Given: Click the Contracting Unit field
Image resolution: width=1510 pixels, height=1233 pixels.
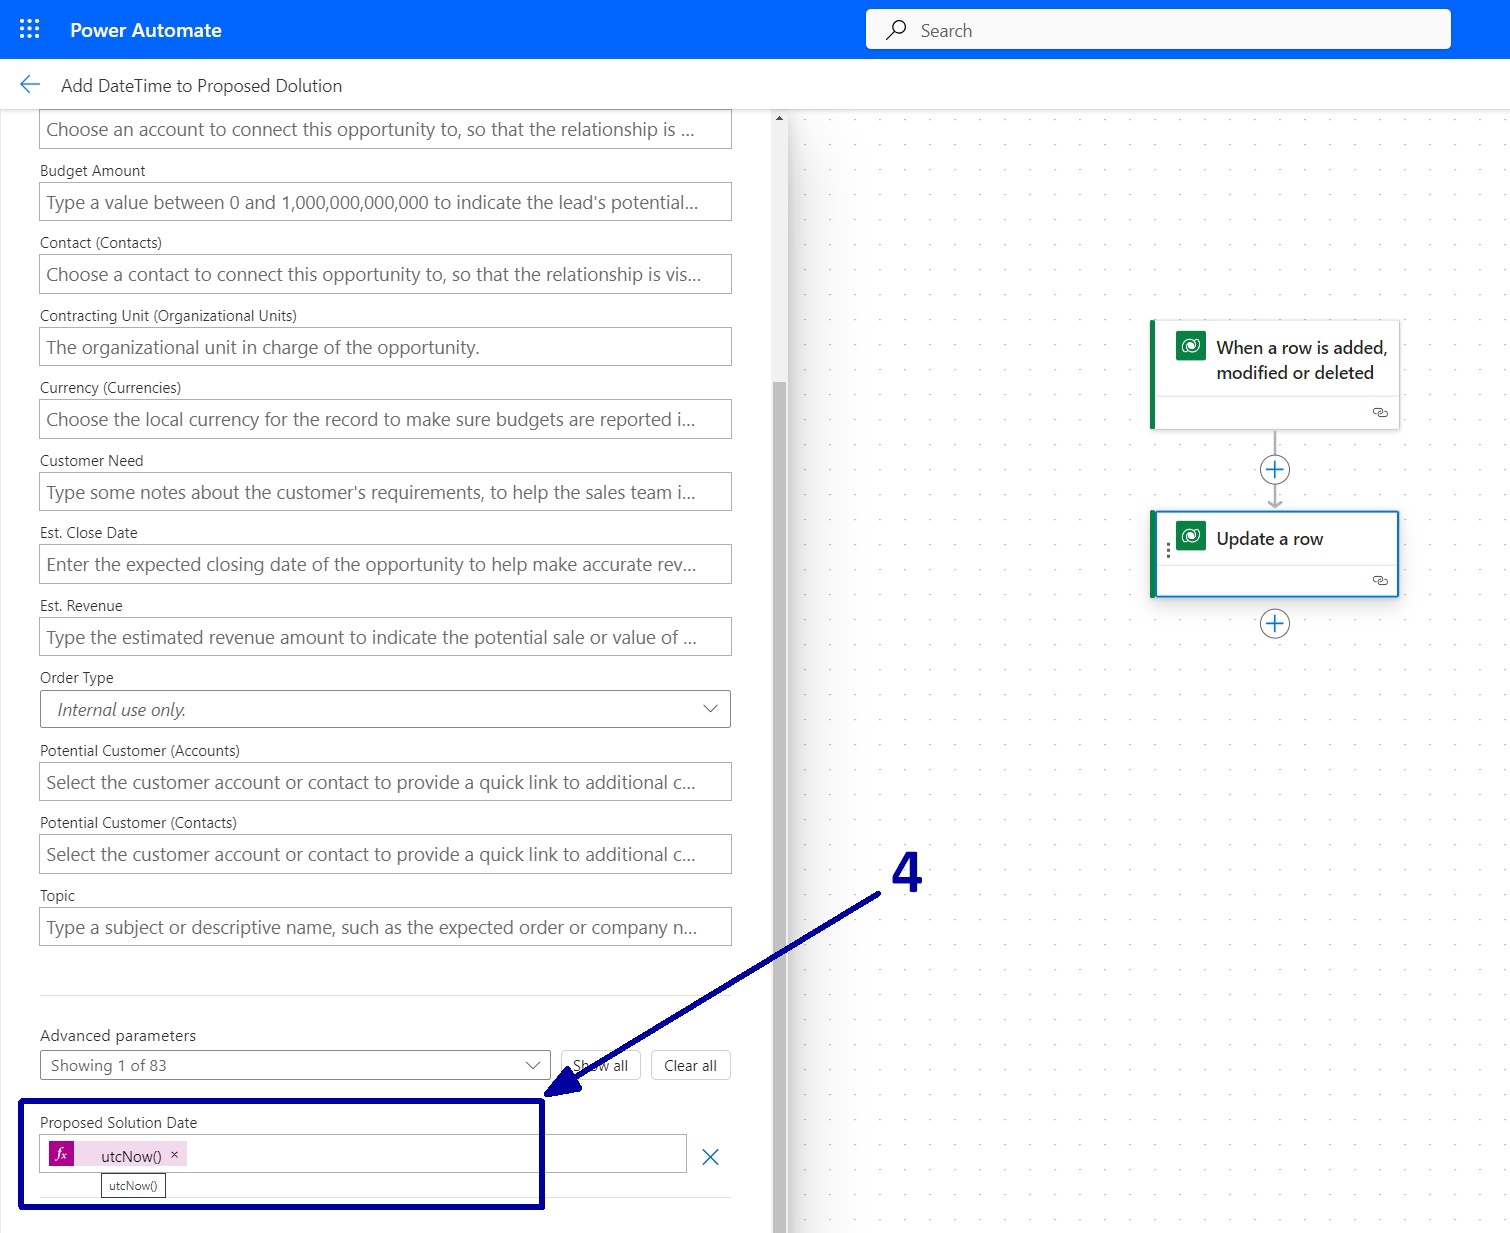Looking at the screenshot, I should tap(385, 347).
